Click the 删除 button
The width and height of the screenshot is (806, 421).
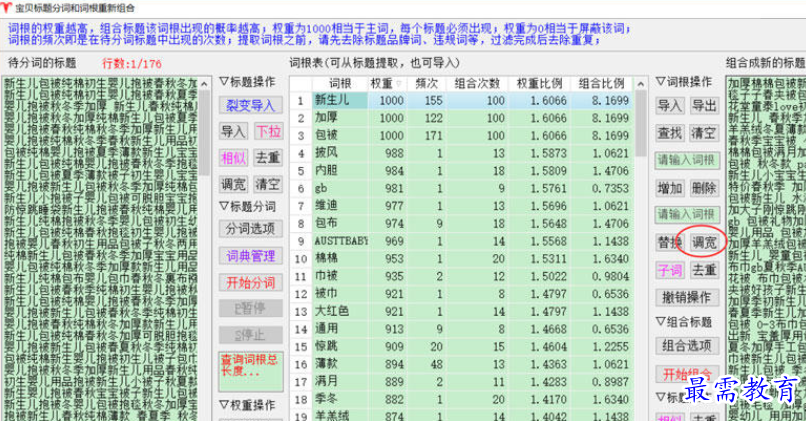click(x=704, y=188)
